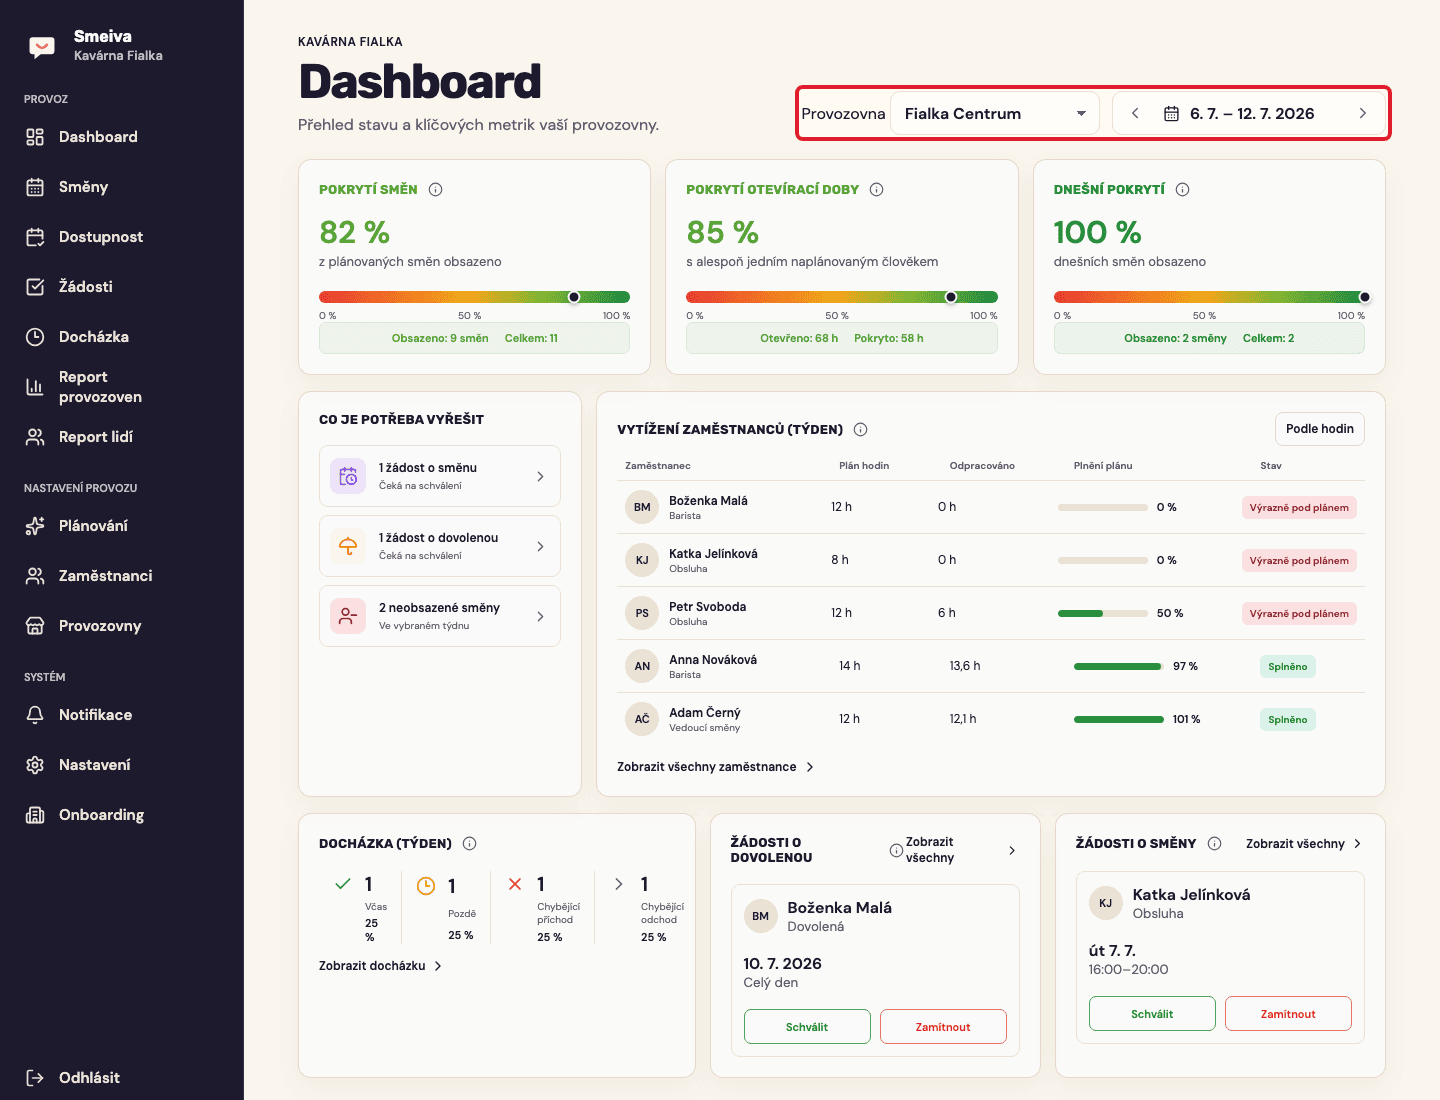Open the Provozovna dropdown Fialka Centrum

995,113
